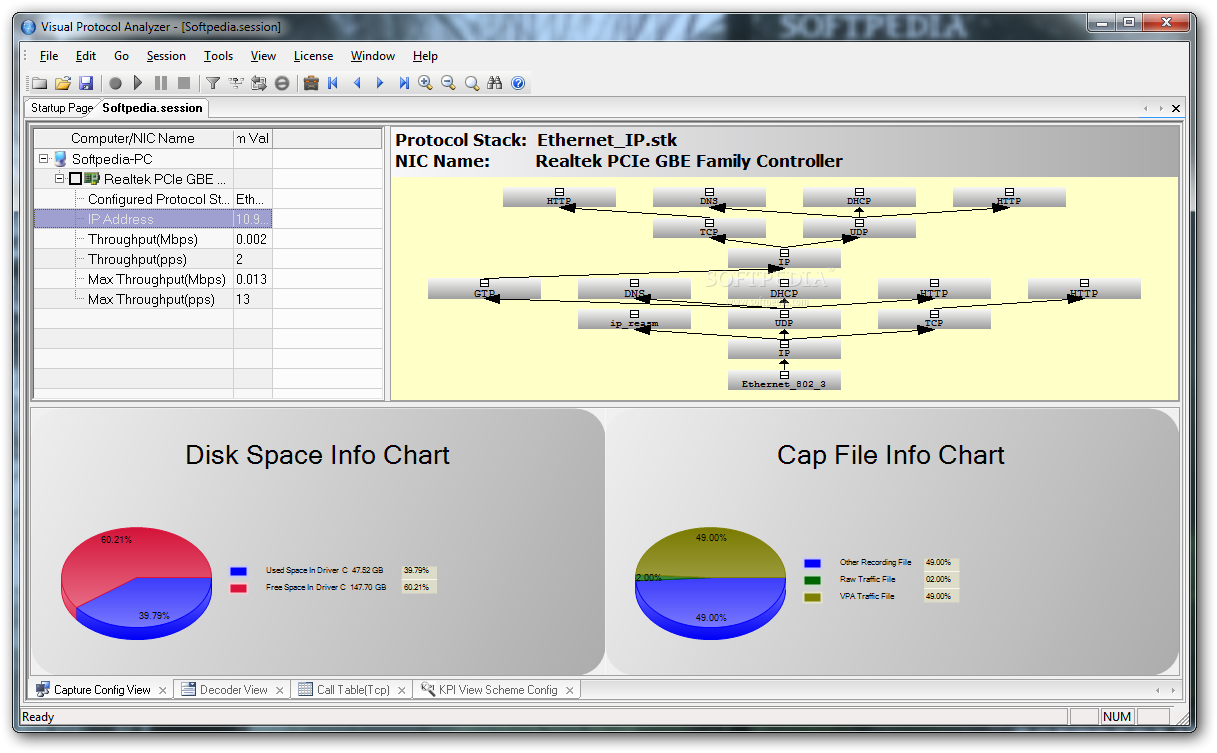The width and height of the screenshot is (1217, 753).
Task: Select the IP Address row
Action: (153, 219)
